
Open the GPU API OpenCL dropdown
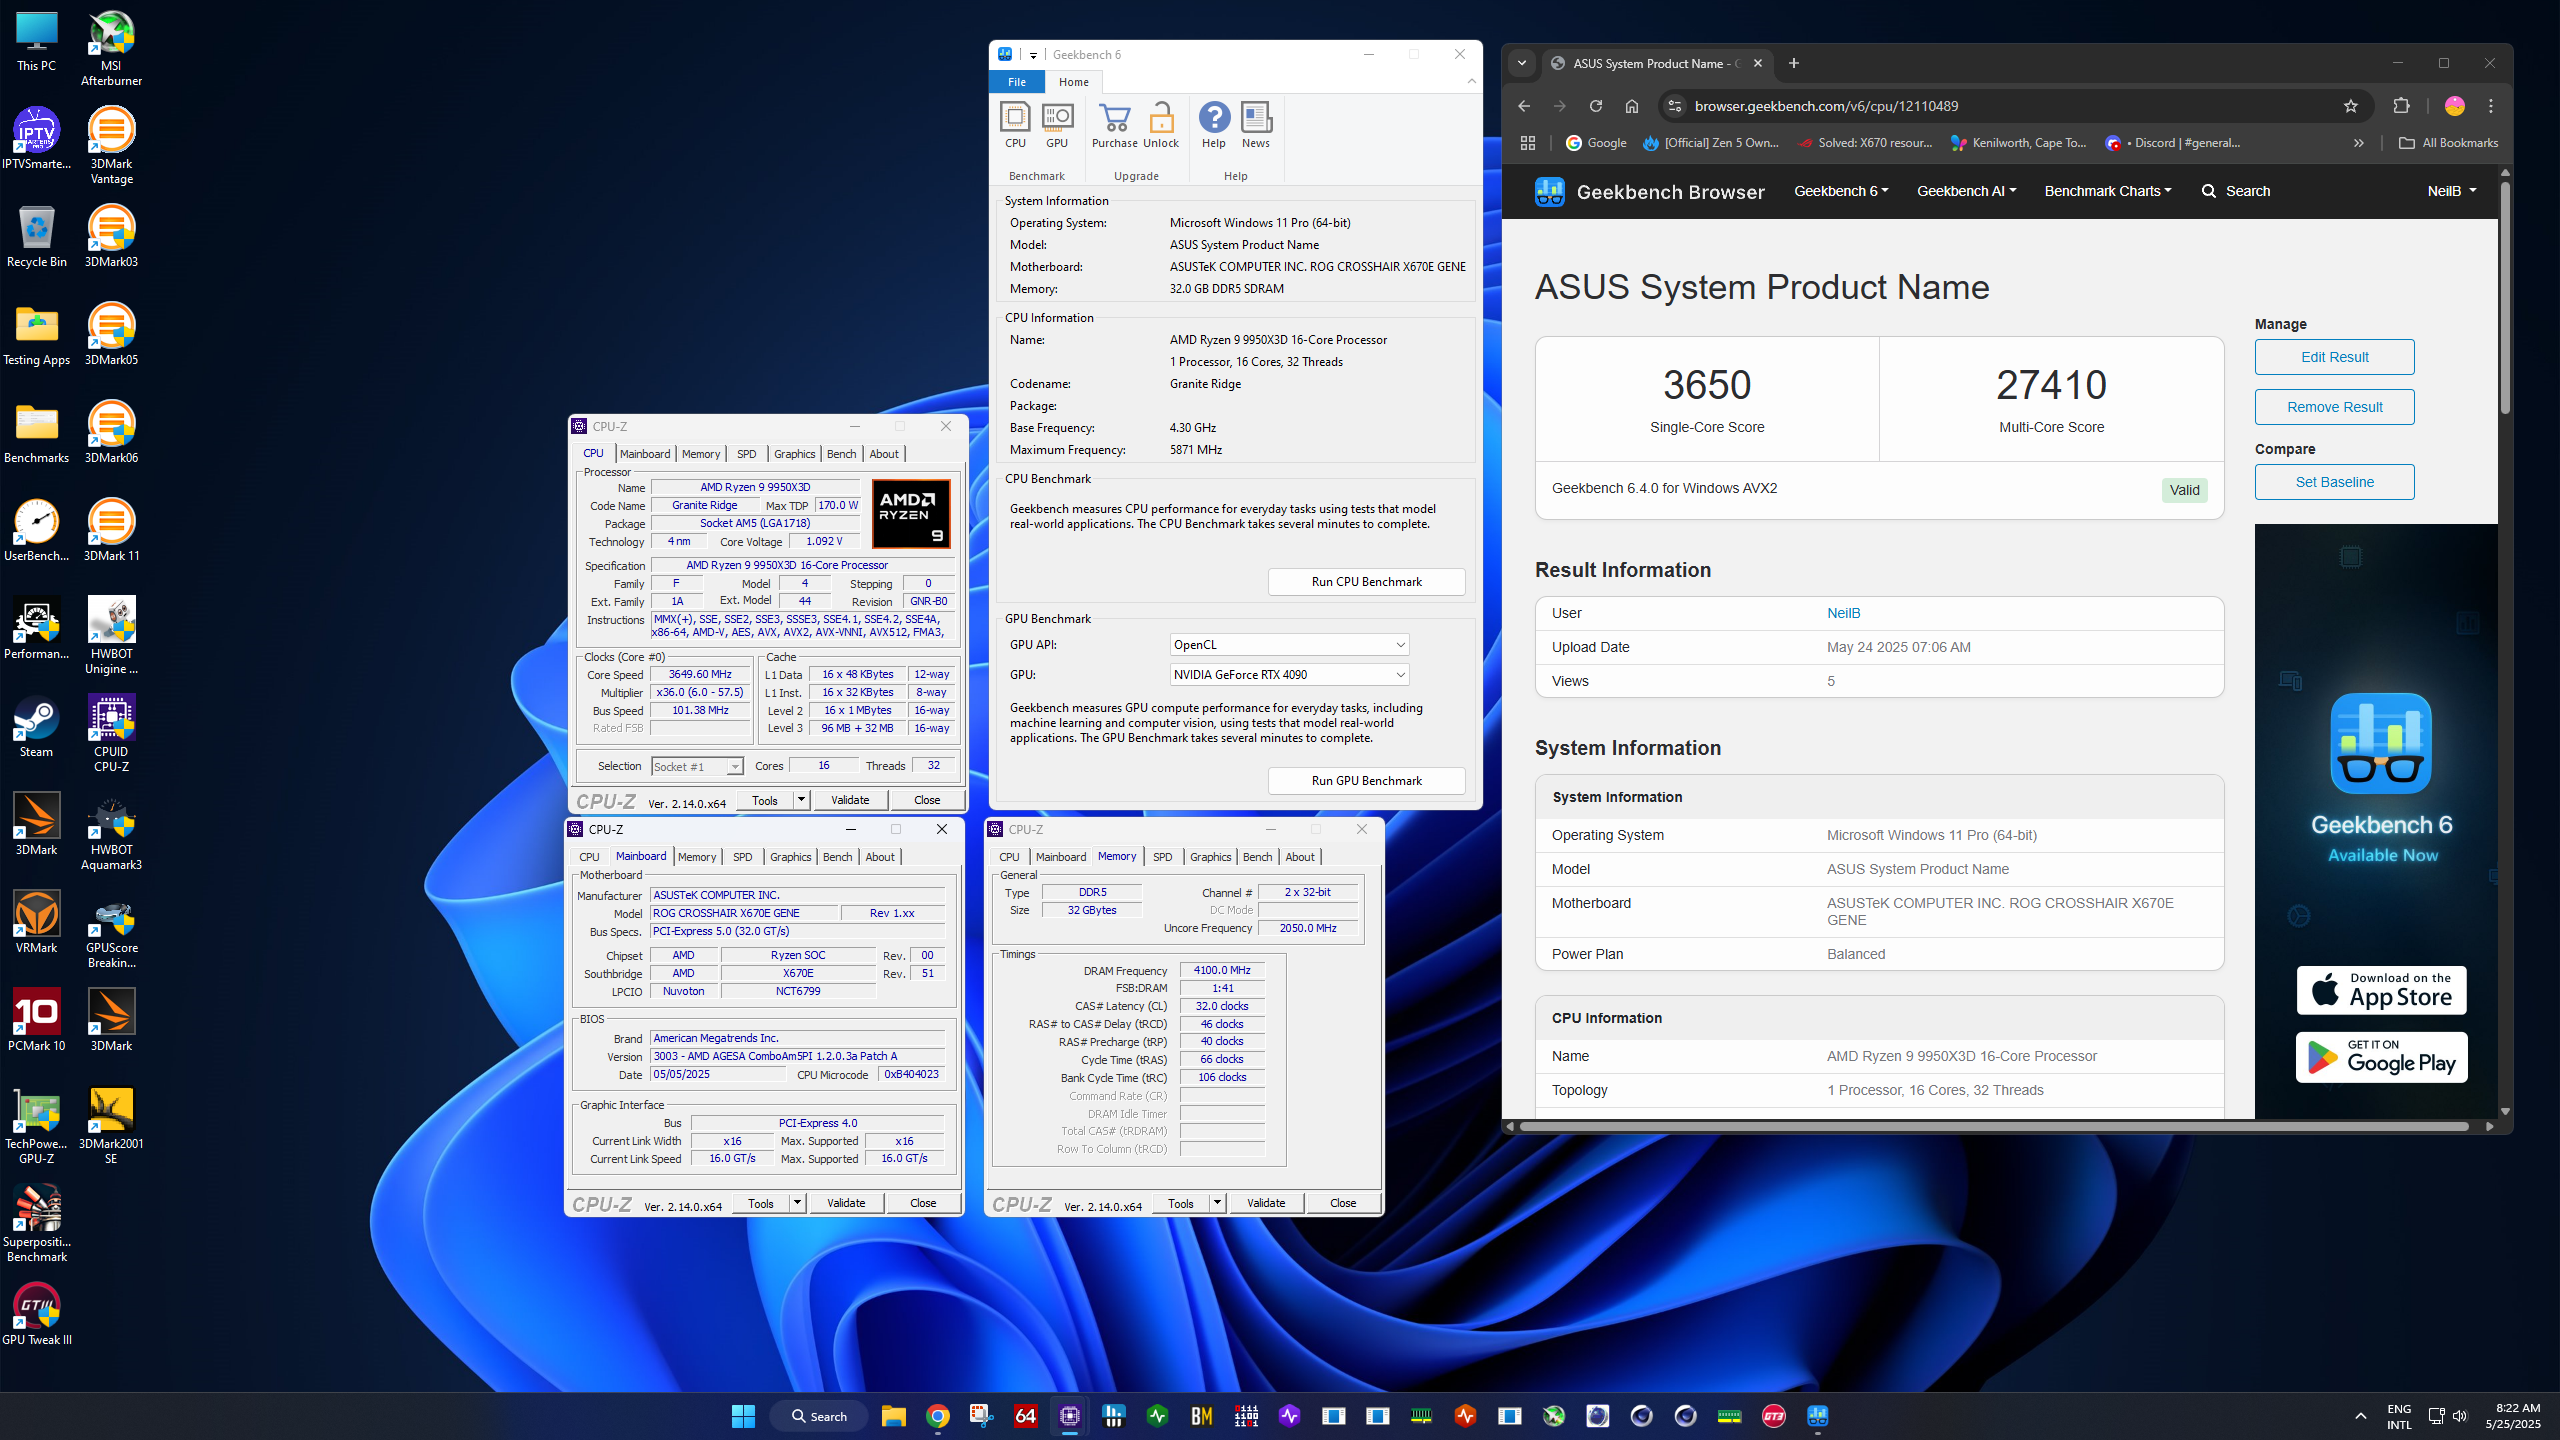pos(1290,645)
